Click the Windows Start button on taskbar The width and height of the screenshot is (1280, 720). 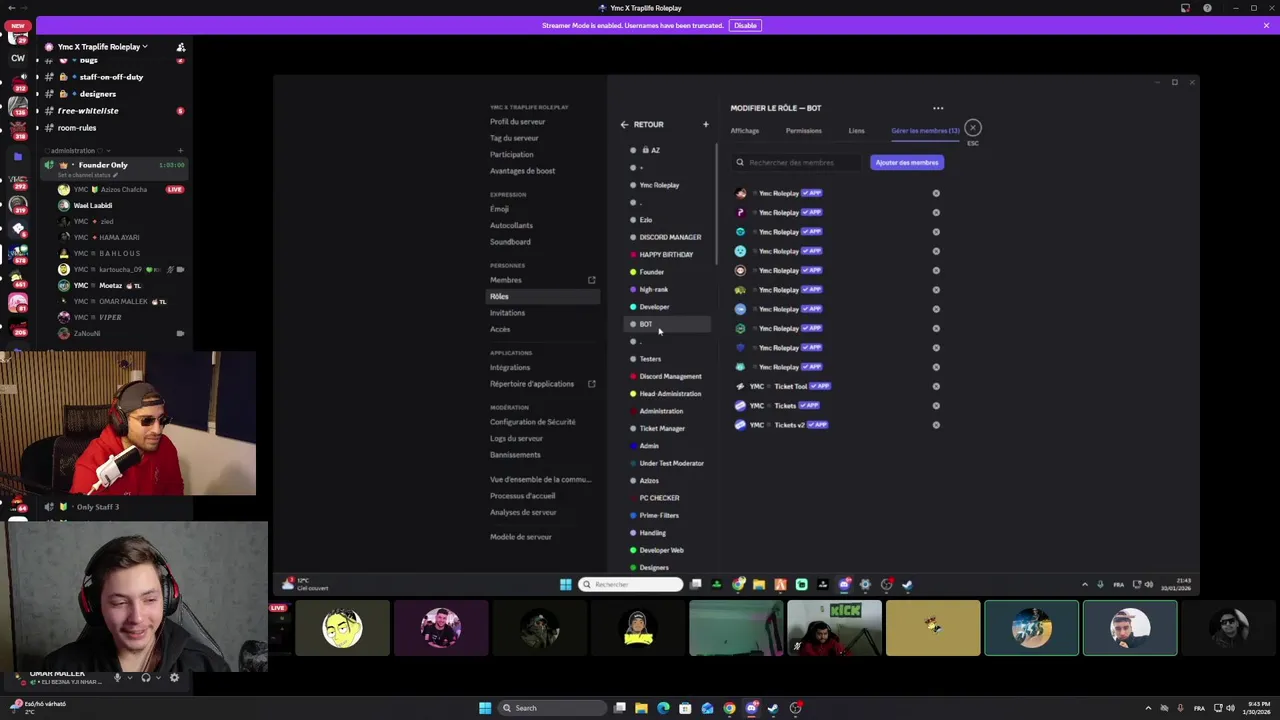pyautogui.click(x=485, y=708)
